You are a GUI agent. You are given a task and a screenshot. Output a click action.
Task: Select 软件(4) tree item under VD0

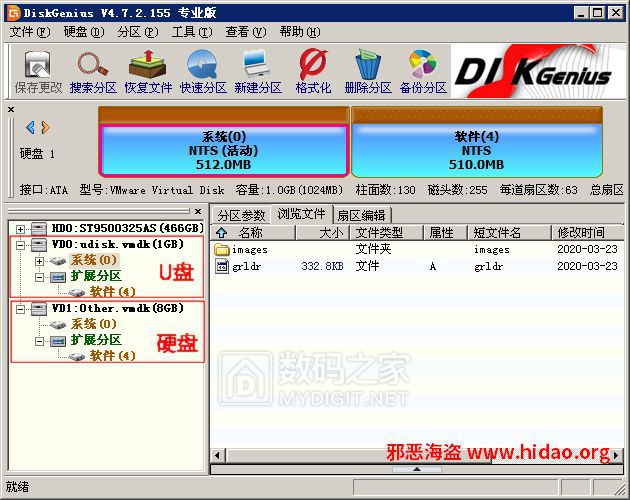pyautogui.click(x=112, y=292)
